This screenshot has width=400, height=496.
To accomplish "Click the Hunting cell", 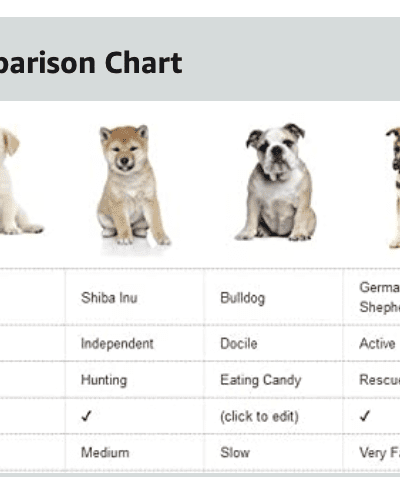I will tap(135, 380).
